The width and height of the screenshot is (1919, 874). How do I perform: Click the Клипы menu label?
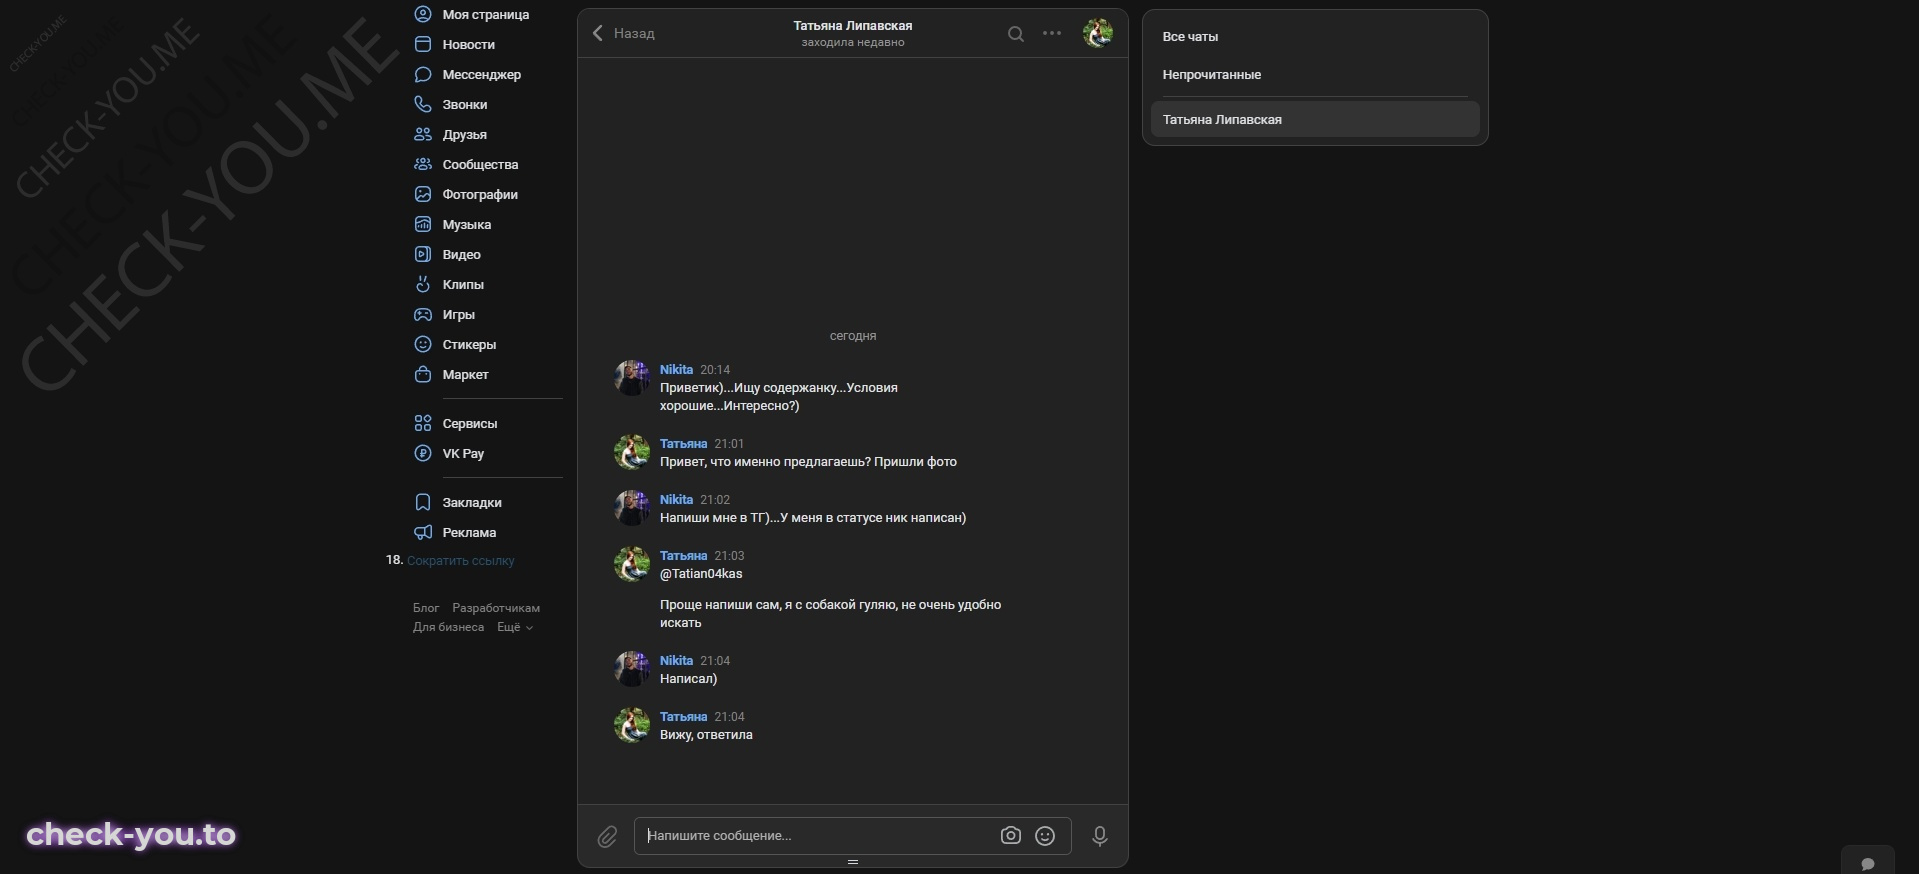pos(463,284)
